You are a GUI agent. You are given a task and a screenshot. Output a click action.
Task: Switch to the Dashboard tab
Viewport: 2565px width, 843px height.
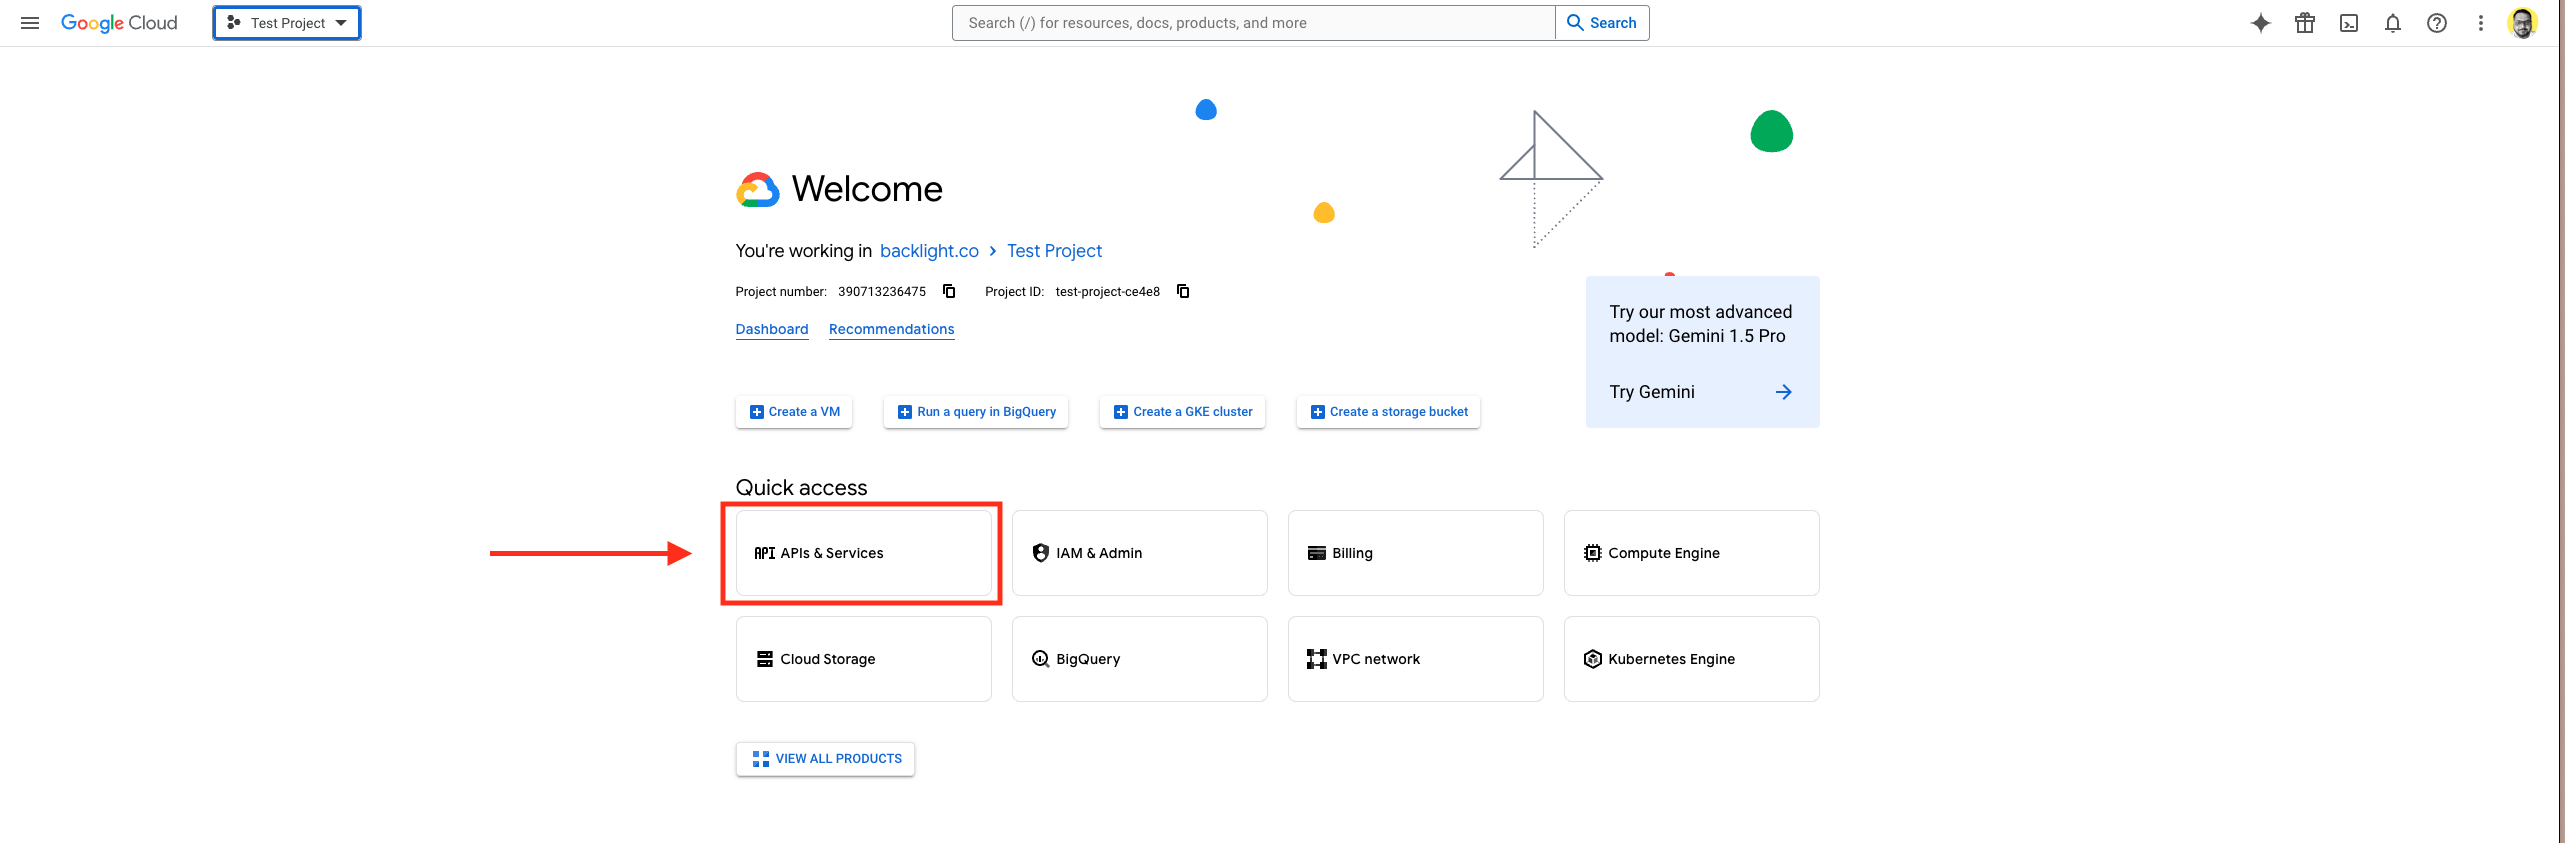coord(772,329)
